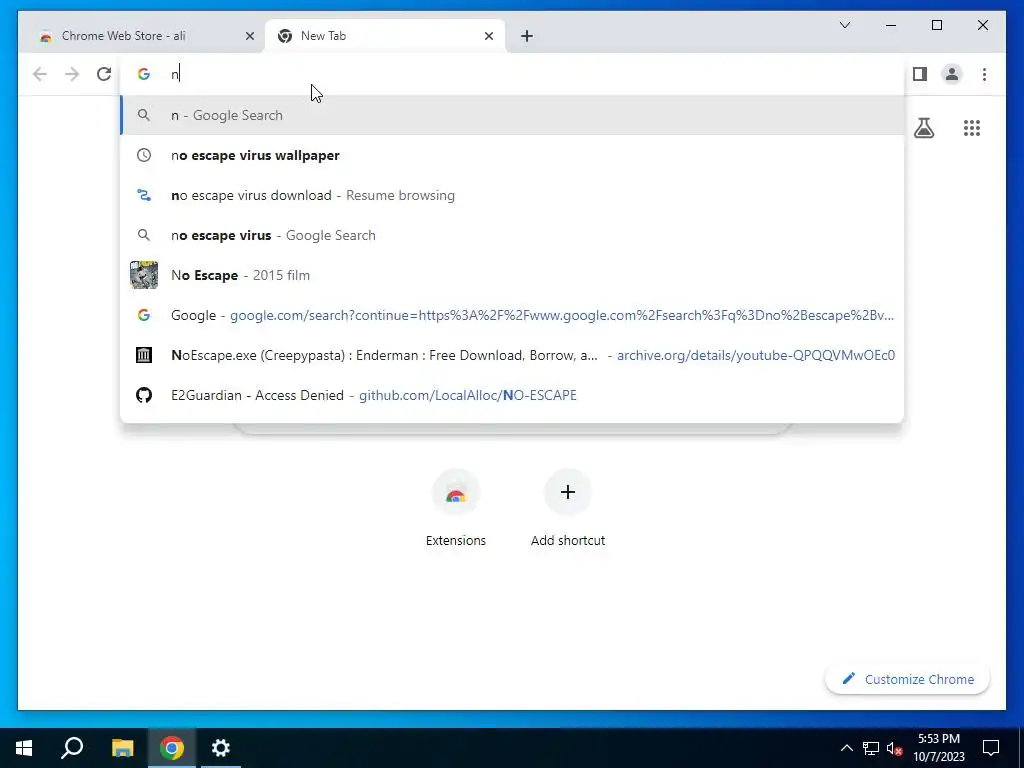This screenshot has width=1024, height=768.
Task: Open the profile avatar icon
Action: (952, 74)
